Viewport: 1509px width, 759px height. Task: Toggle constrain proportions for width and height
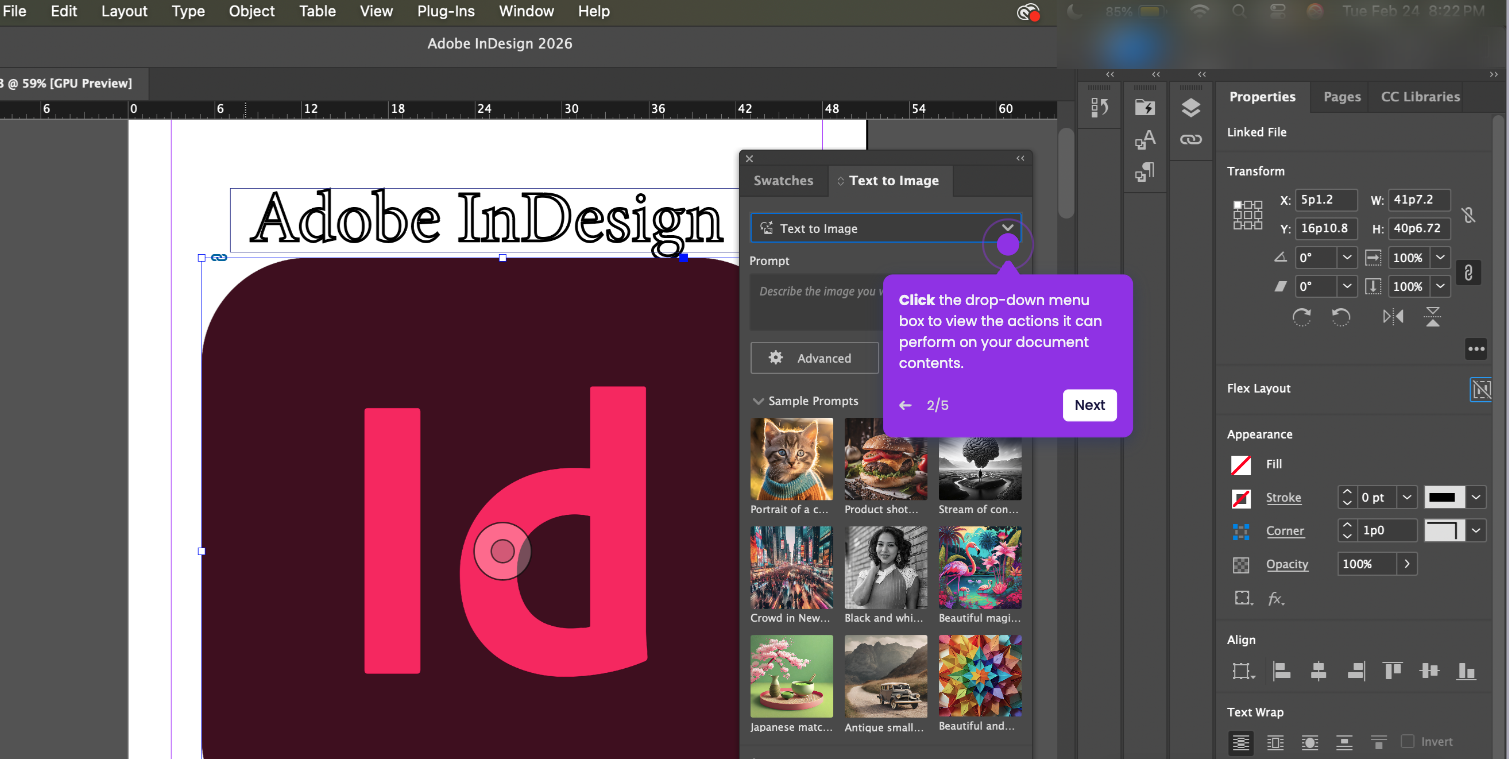[1468, 214]
